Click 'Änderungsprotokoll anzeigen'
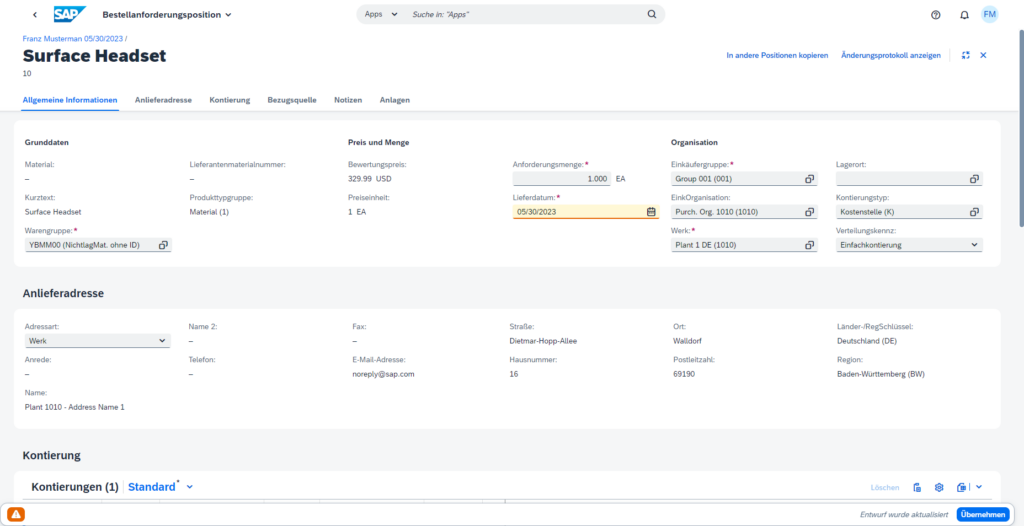The image size is (1024, 526). 891,56
